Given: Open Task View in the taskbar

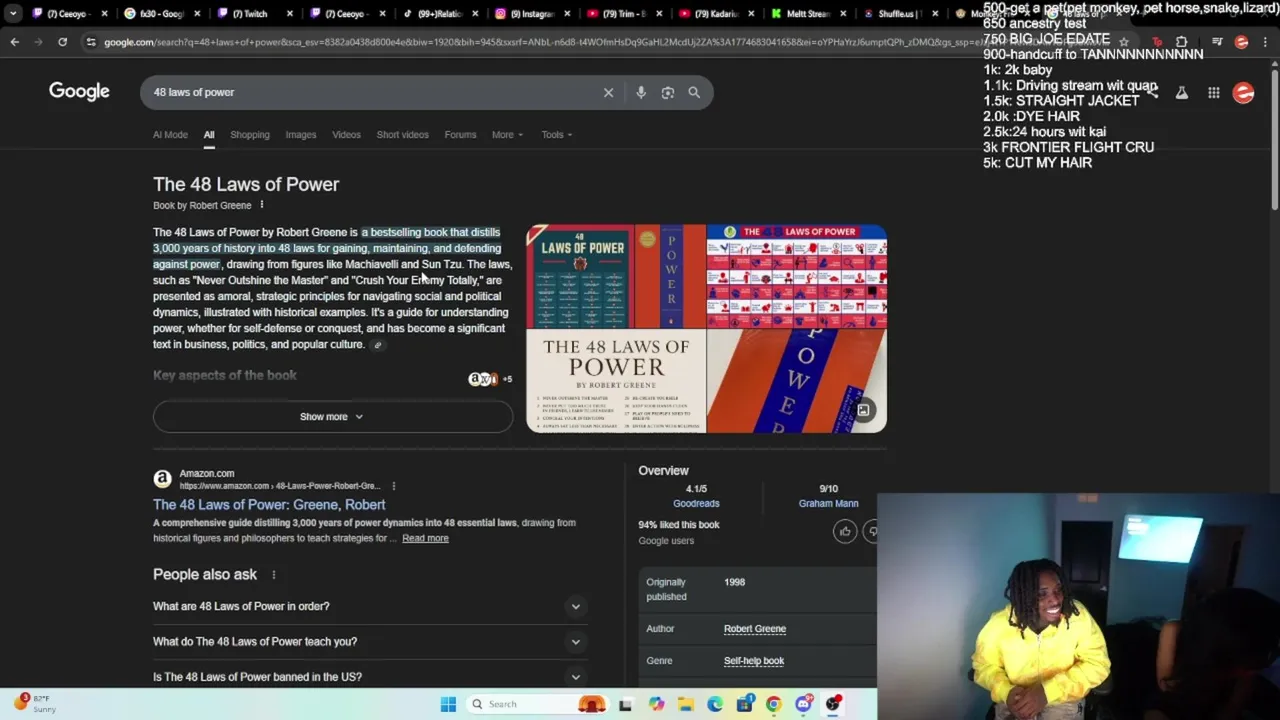Looking at the screenshot, I should [625, 704].
